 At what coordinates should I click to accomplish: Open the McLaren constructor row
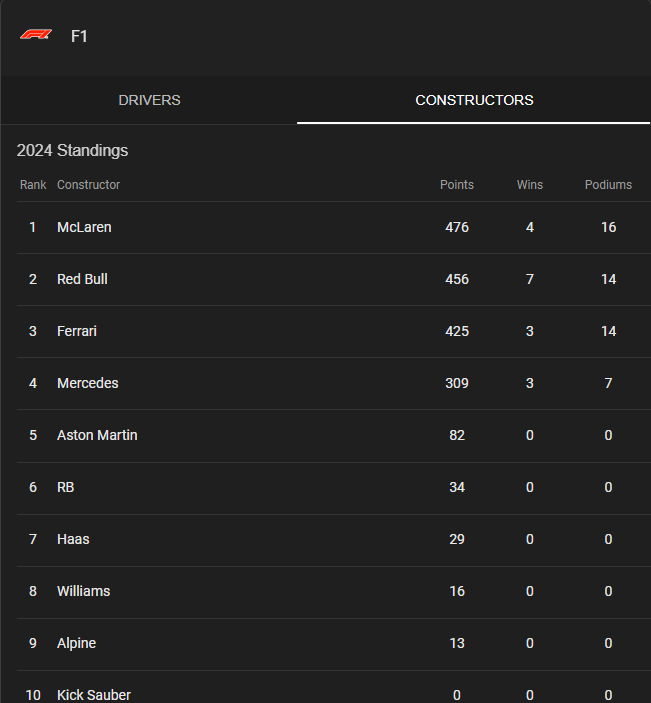coord(334,227)
